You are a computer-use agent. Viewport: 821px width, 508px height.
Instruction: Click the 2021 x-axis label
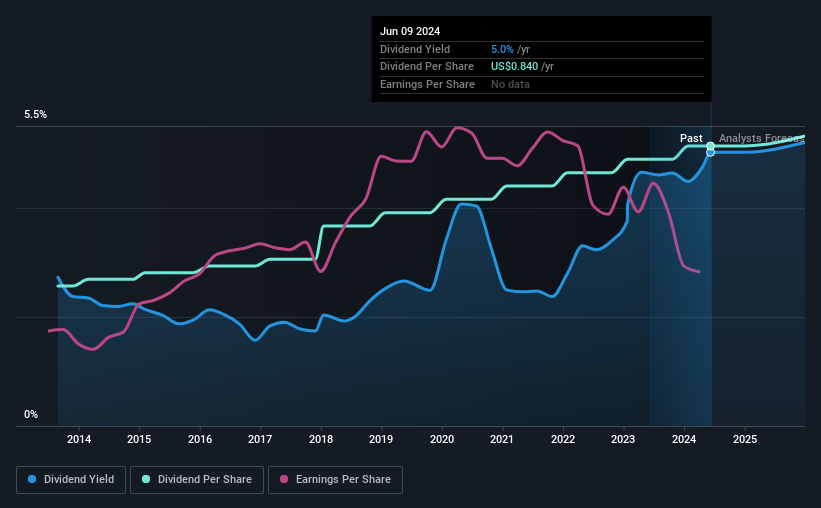[x=502, y=439]
